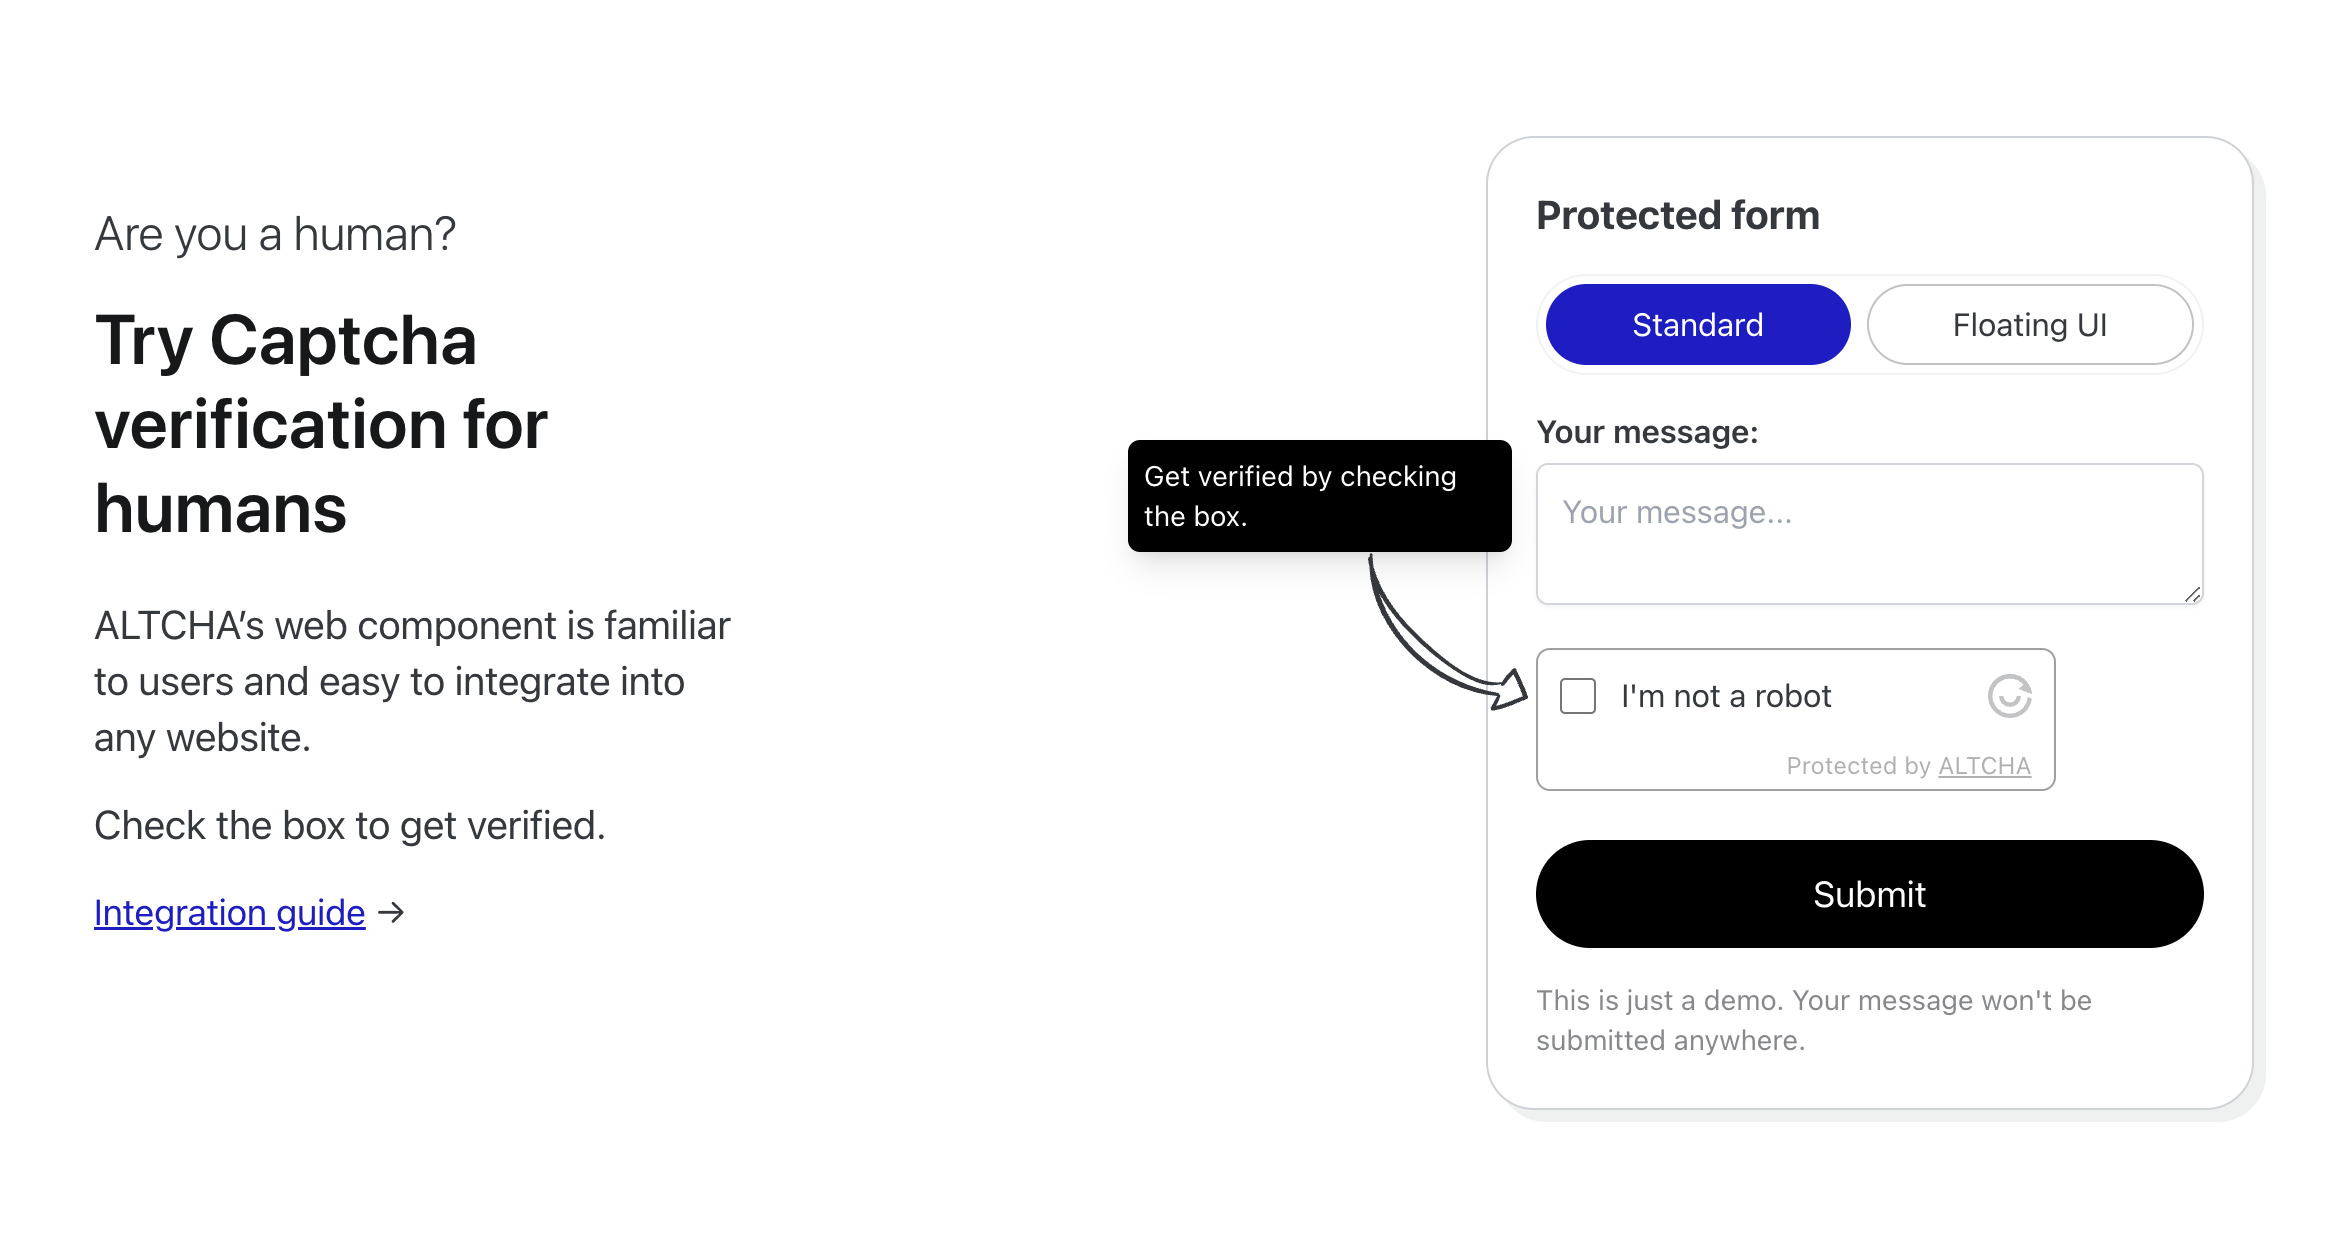Screen dimensions: 2342x1255
Task: Open the ALTCHA link in widget footer
Action: (x=1984, y=766)
